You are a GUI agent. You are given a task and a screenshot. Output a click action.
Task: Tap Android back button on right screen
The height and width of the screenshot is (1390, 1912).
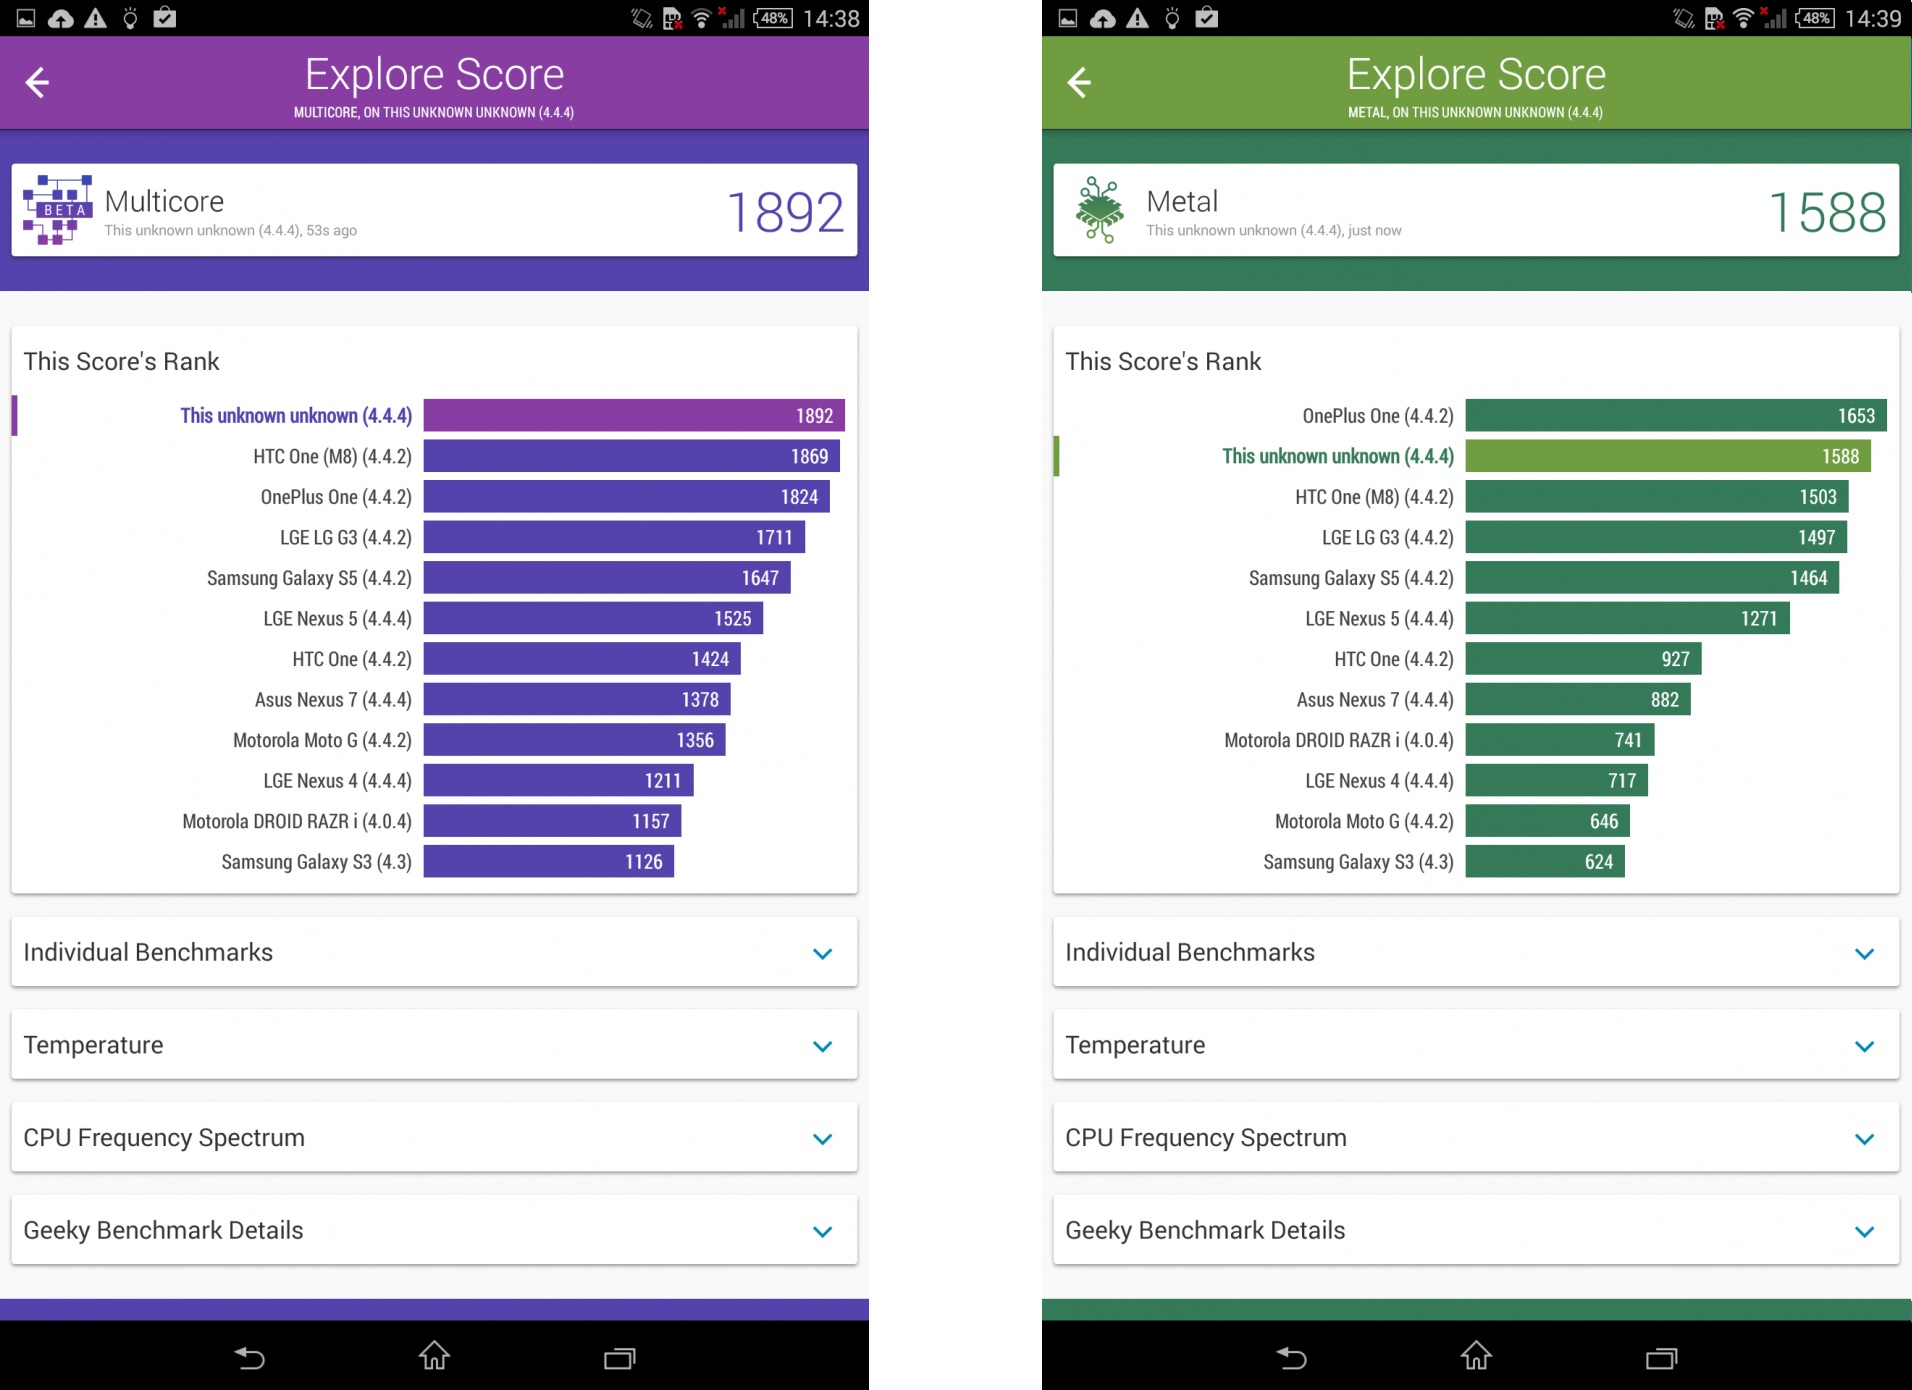1291,1357
